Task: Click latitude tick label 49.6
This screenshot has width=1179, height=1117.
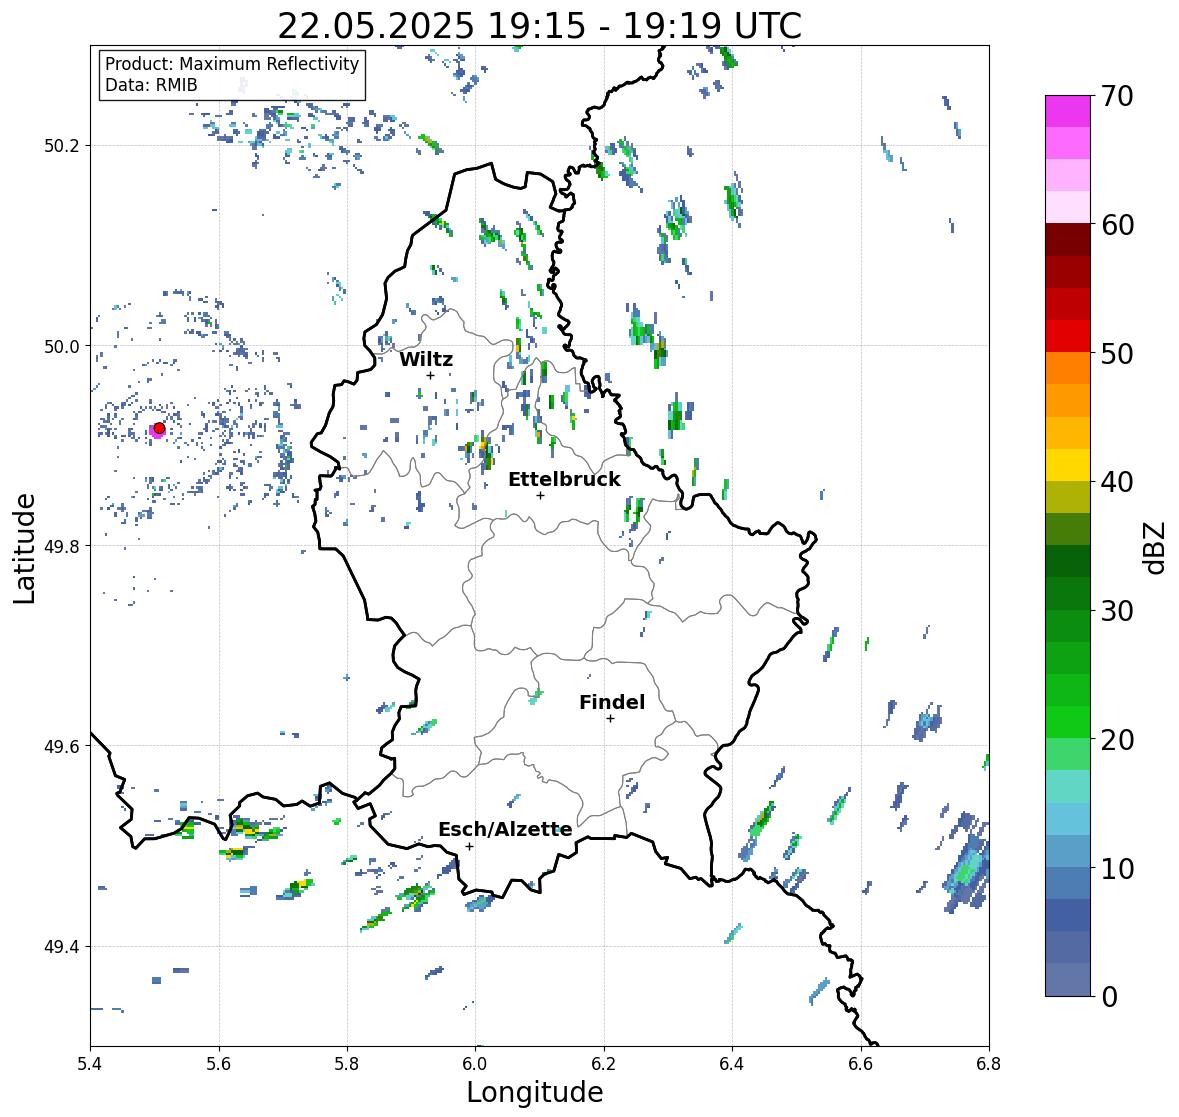Action: (x=62, y=746)
